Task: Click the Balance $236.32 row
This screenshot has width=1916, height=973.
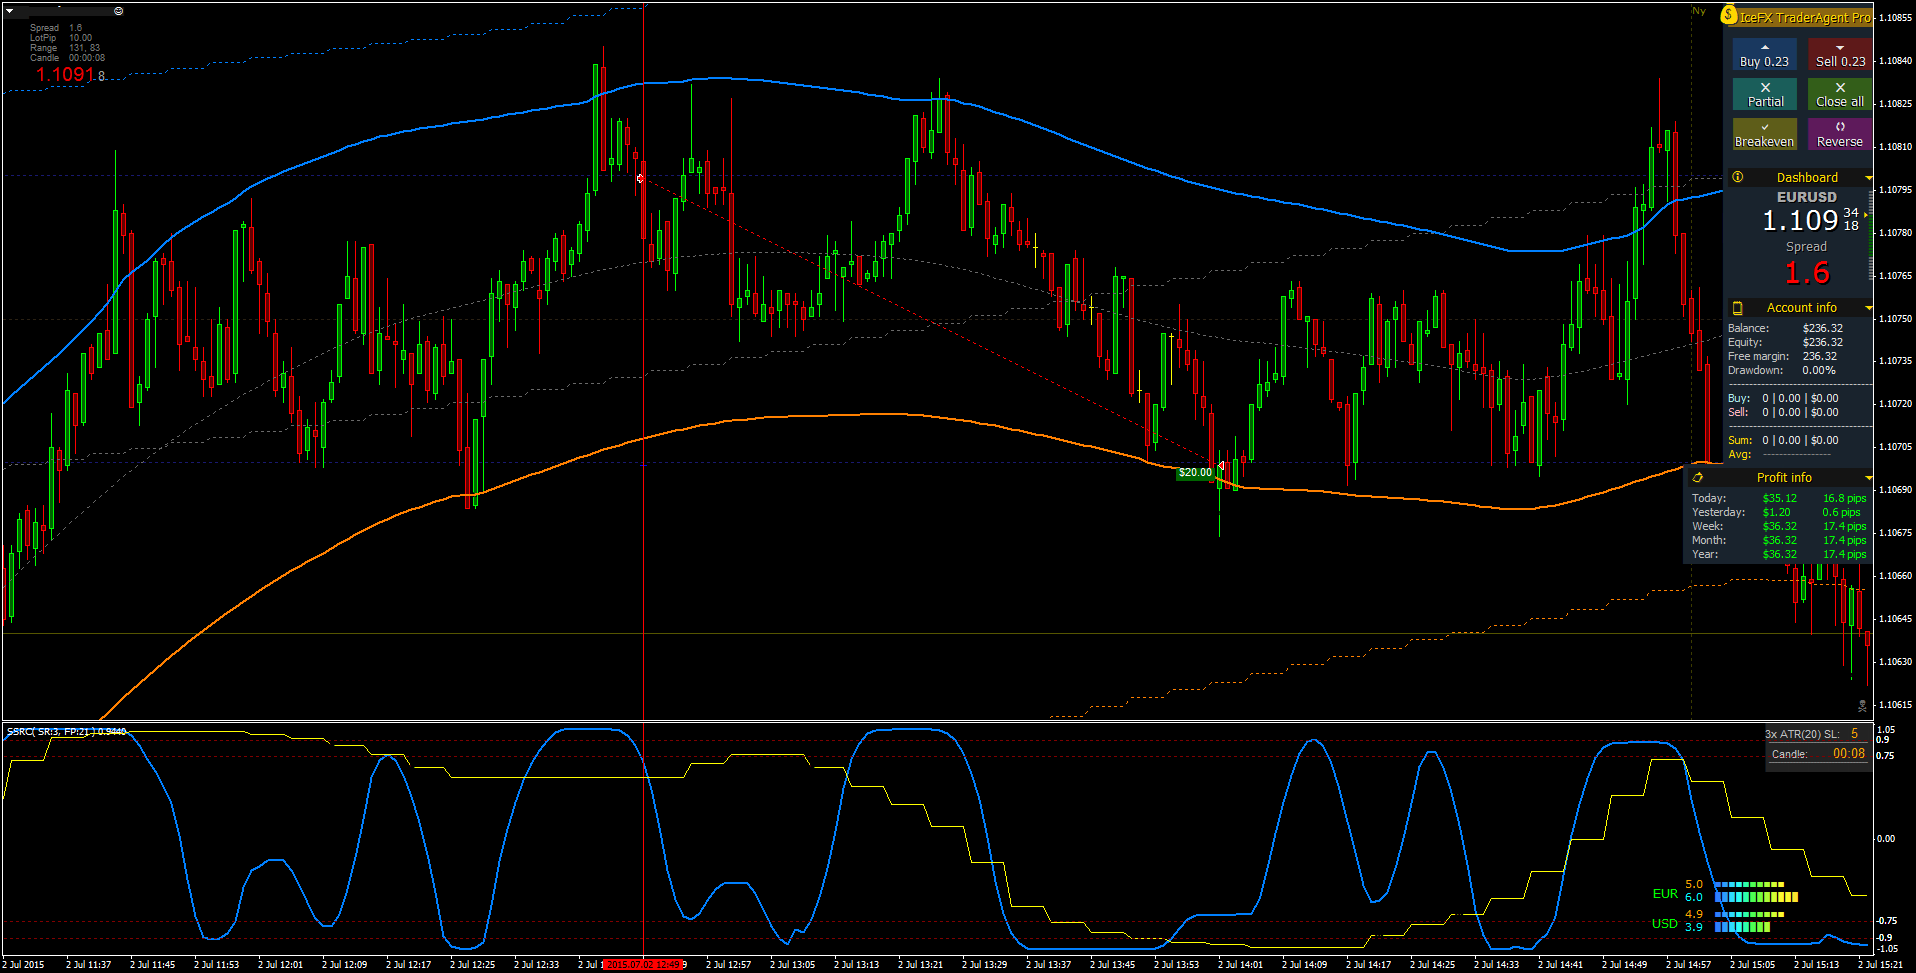Action: tap(1786, 328)
